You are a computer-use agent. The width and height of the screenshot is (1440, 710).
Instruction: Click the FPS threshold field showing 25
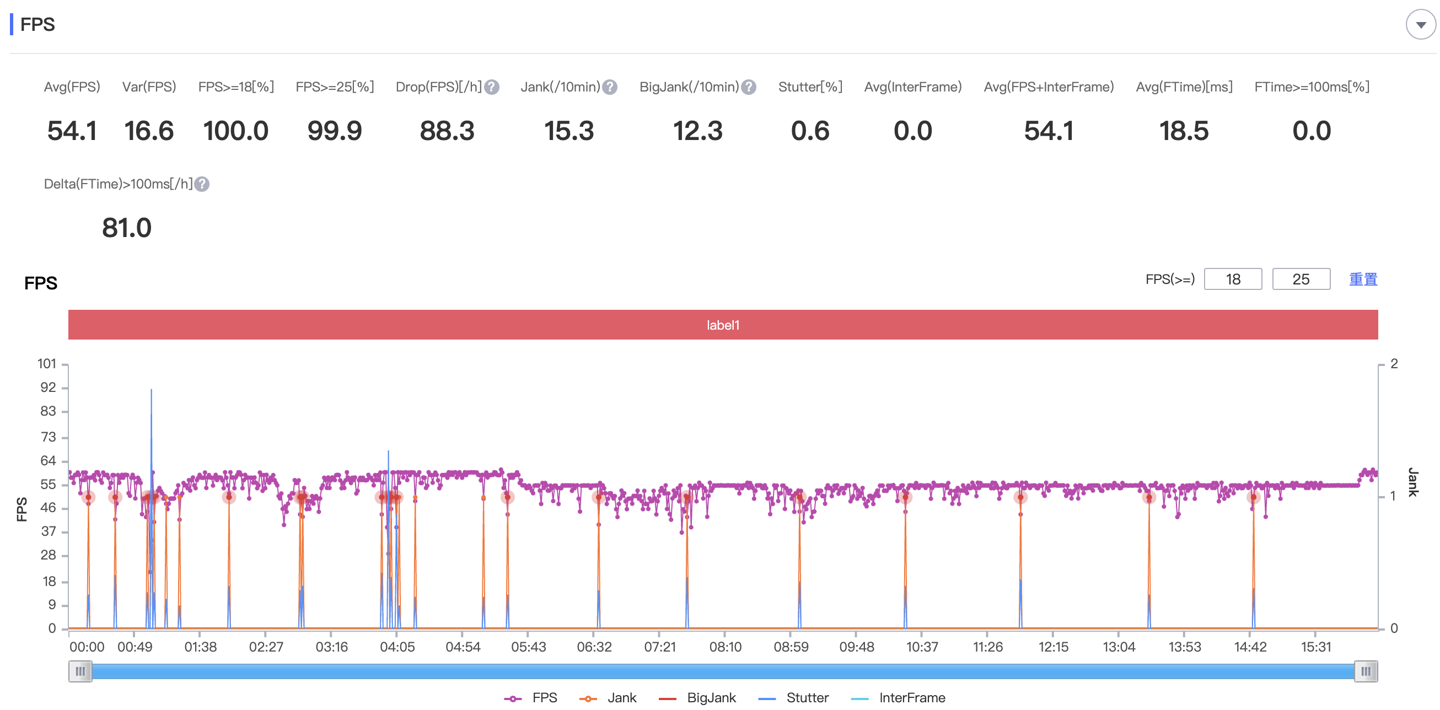[x=1300, y=279]
